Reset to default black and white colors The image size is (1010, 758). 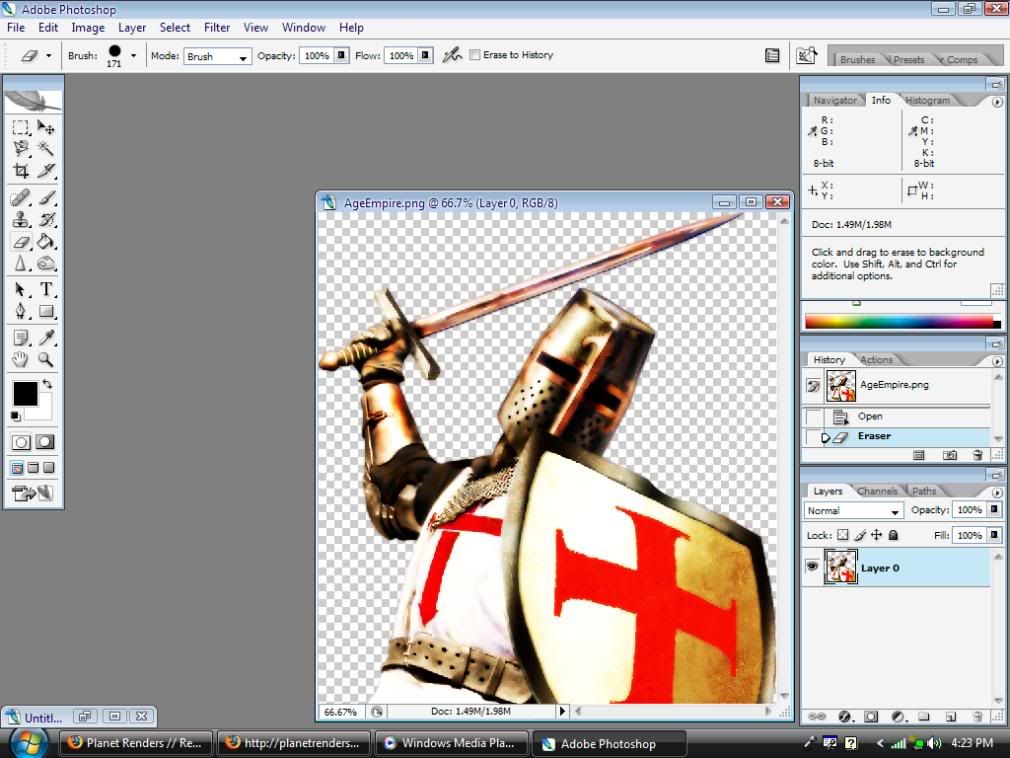[15, 416]
